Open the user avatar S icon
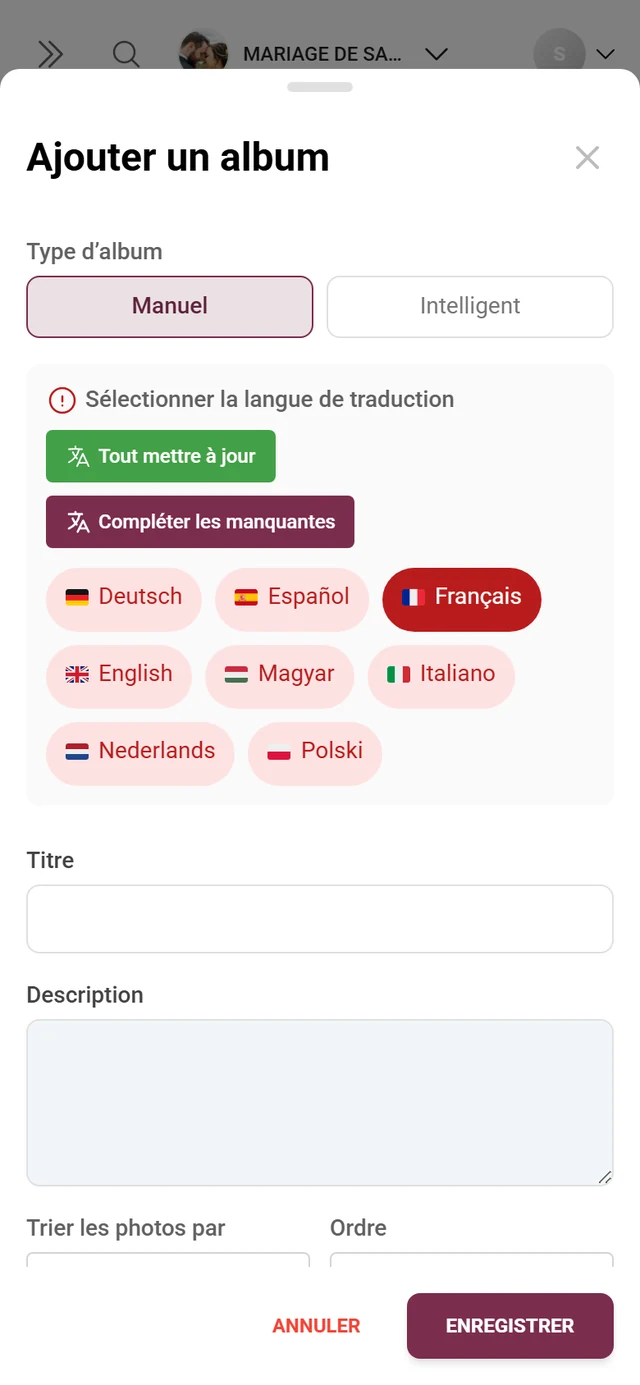640x1385 pixels. point(559,54)
